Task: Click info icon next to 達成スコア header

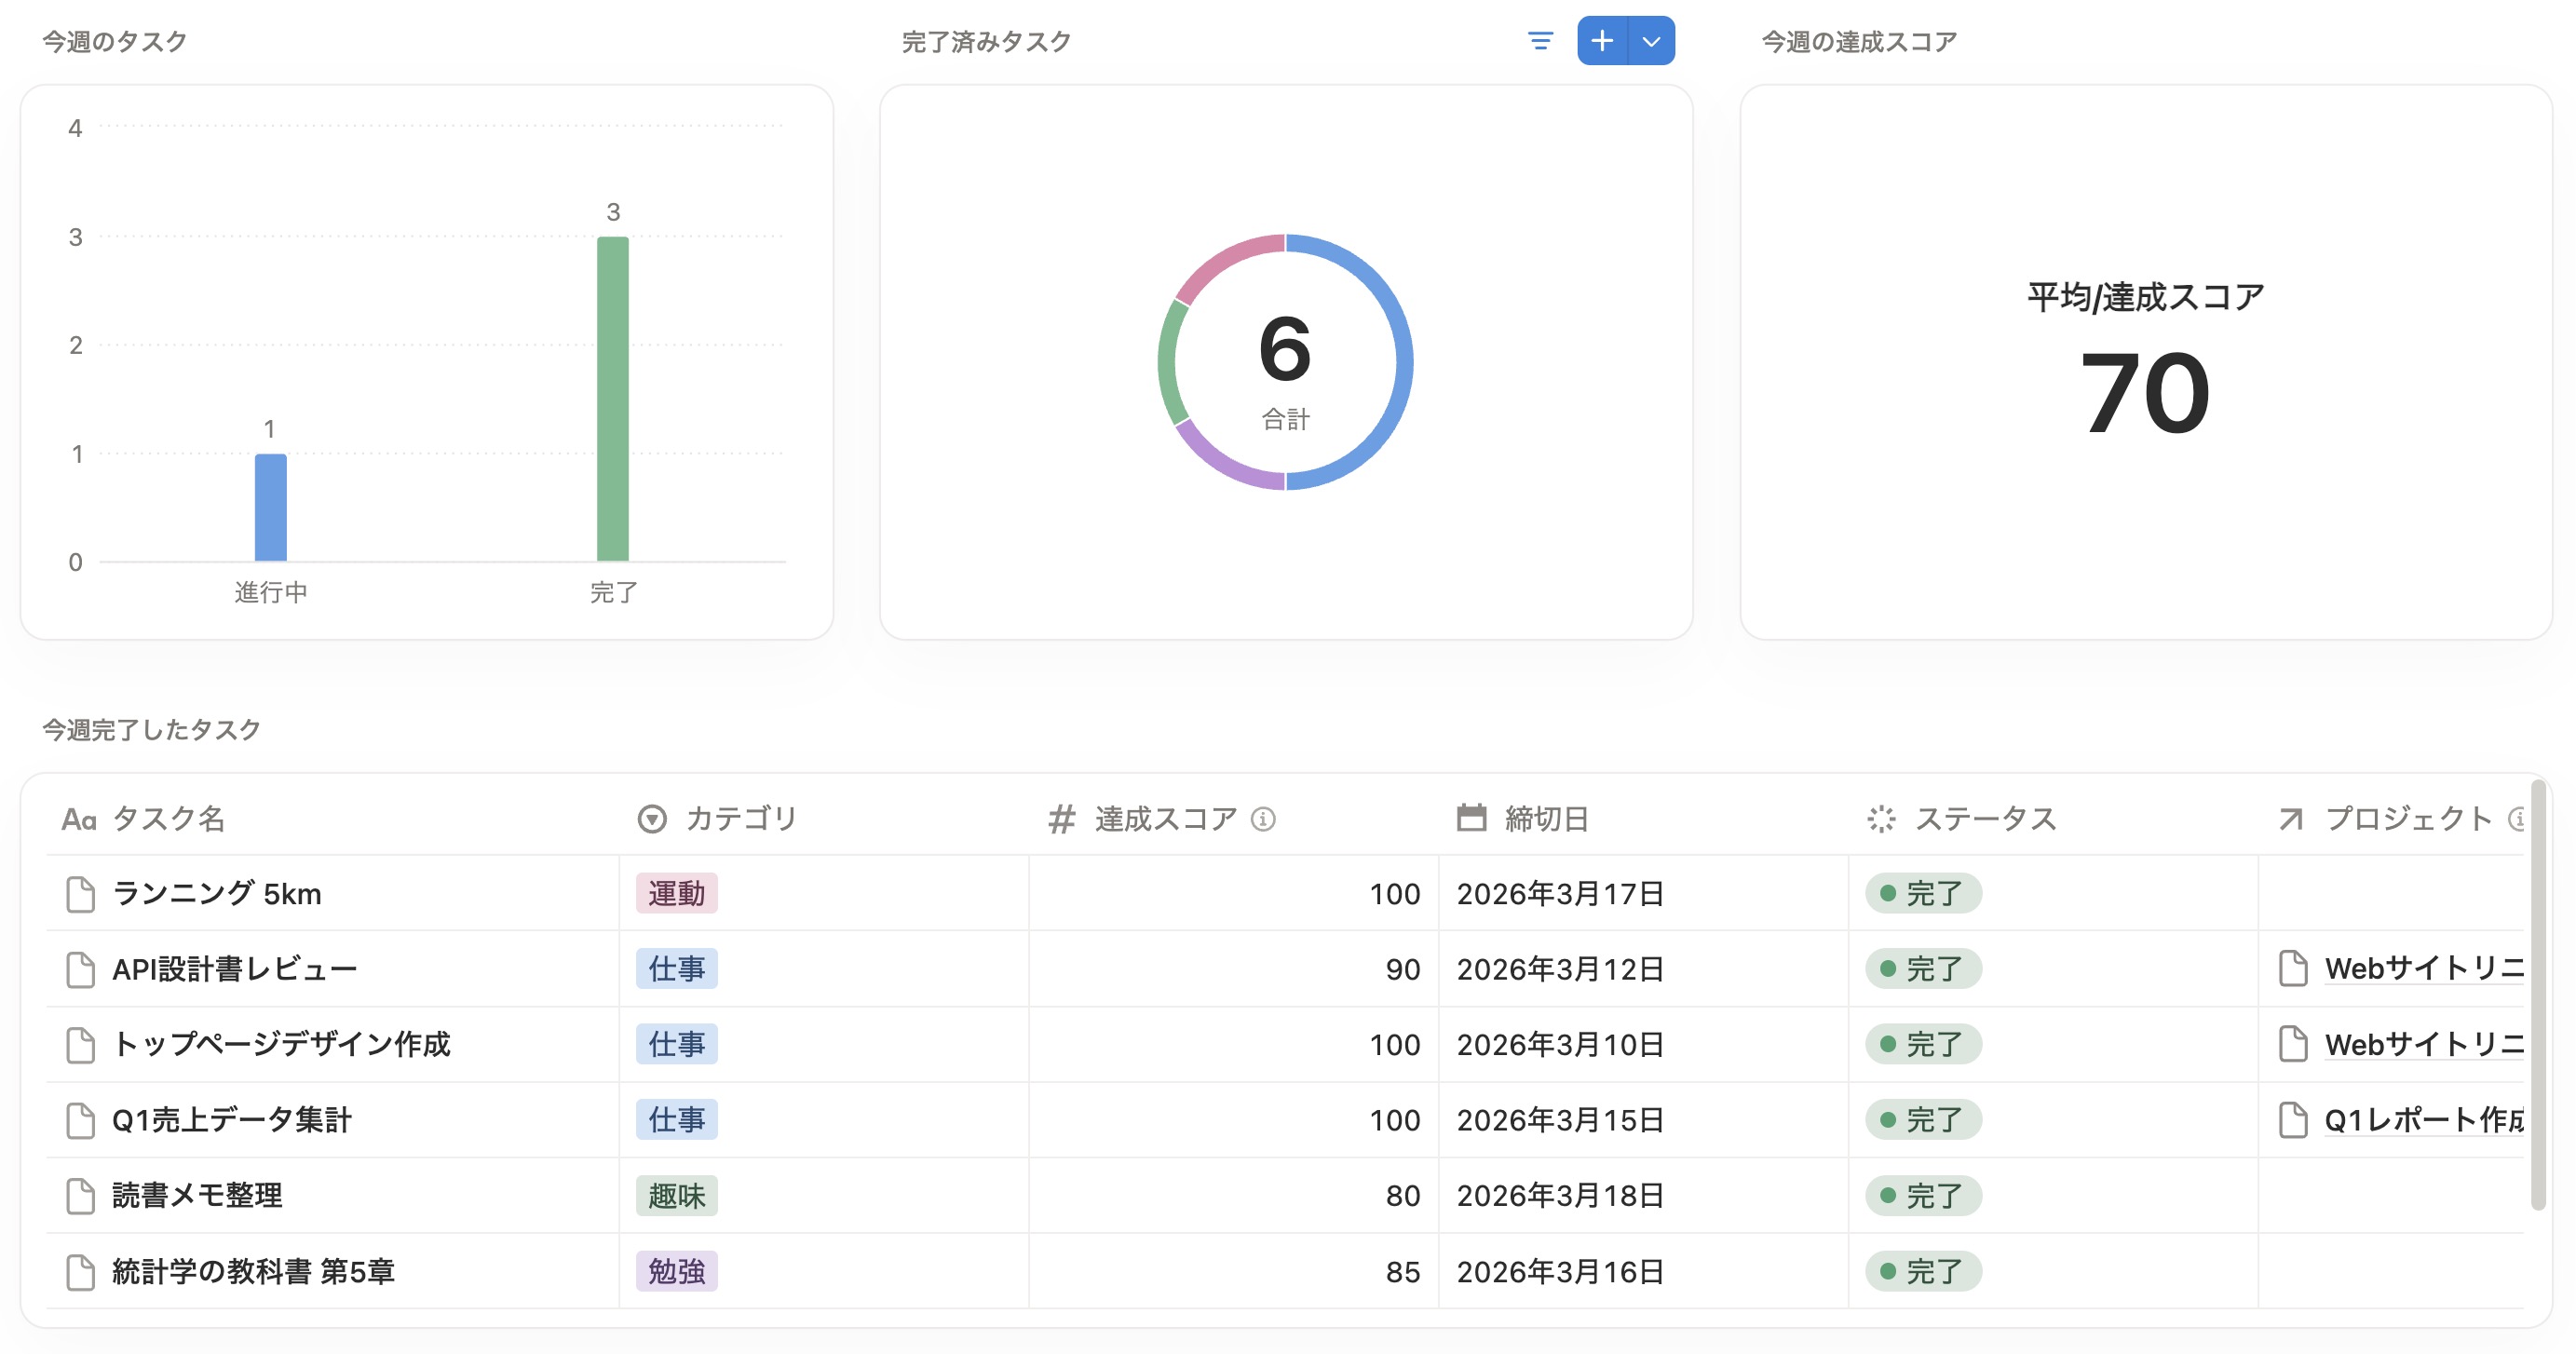Action: pyautogui.click(x=1263, y=819)
